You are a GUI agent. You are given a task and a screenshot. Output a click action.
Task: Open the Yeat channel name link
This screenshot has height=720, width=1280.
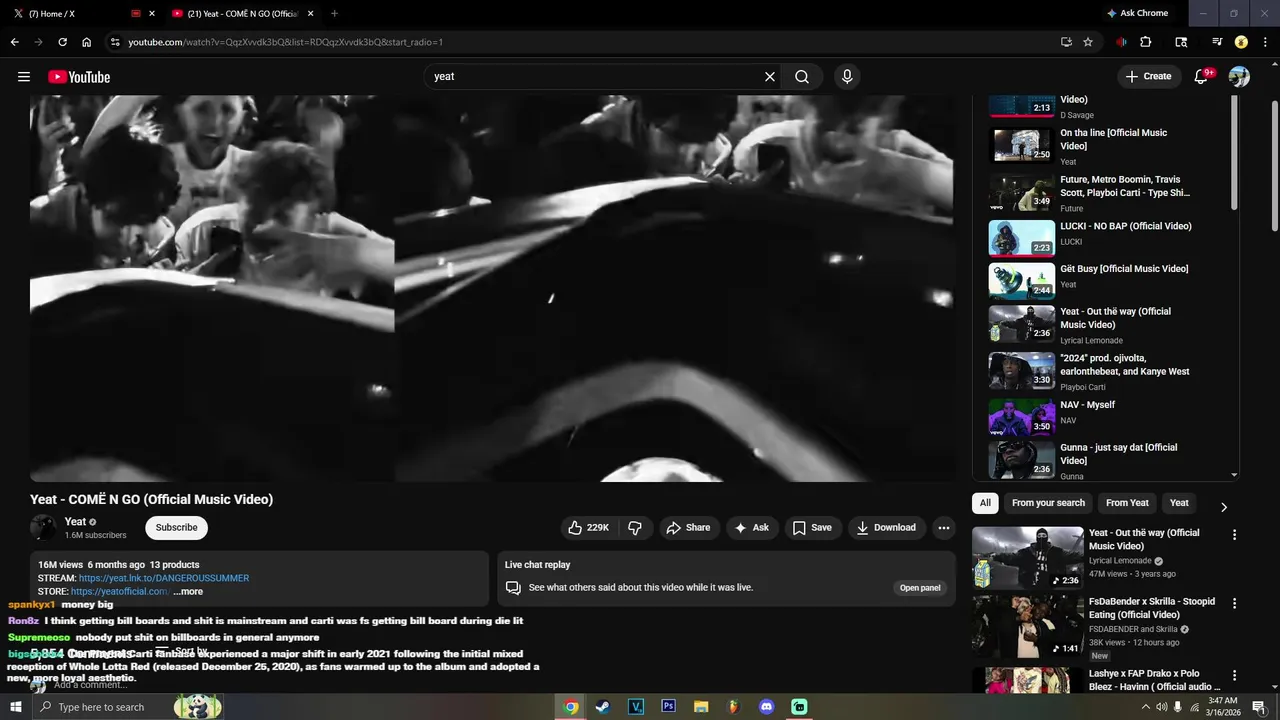[75, 522]
